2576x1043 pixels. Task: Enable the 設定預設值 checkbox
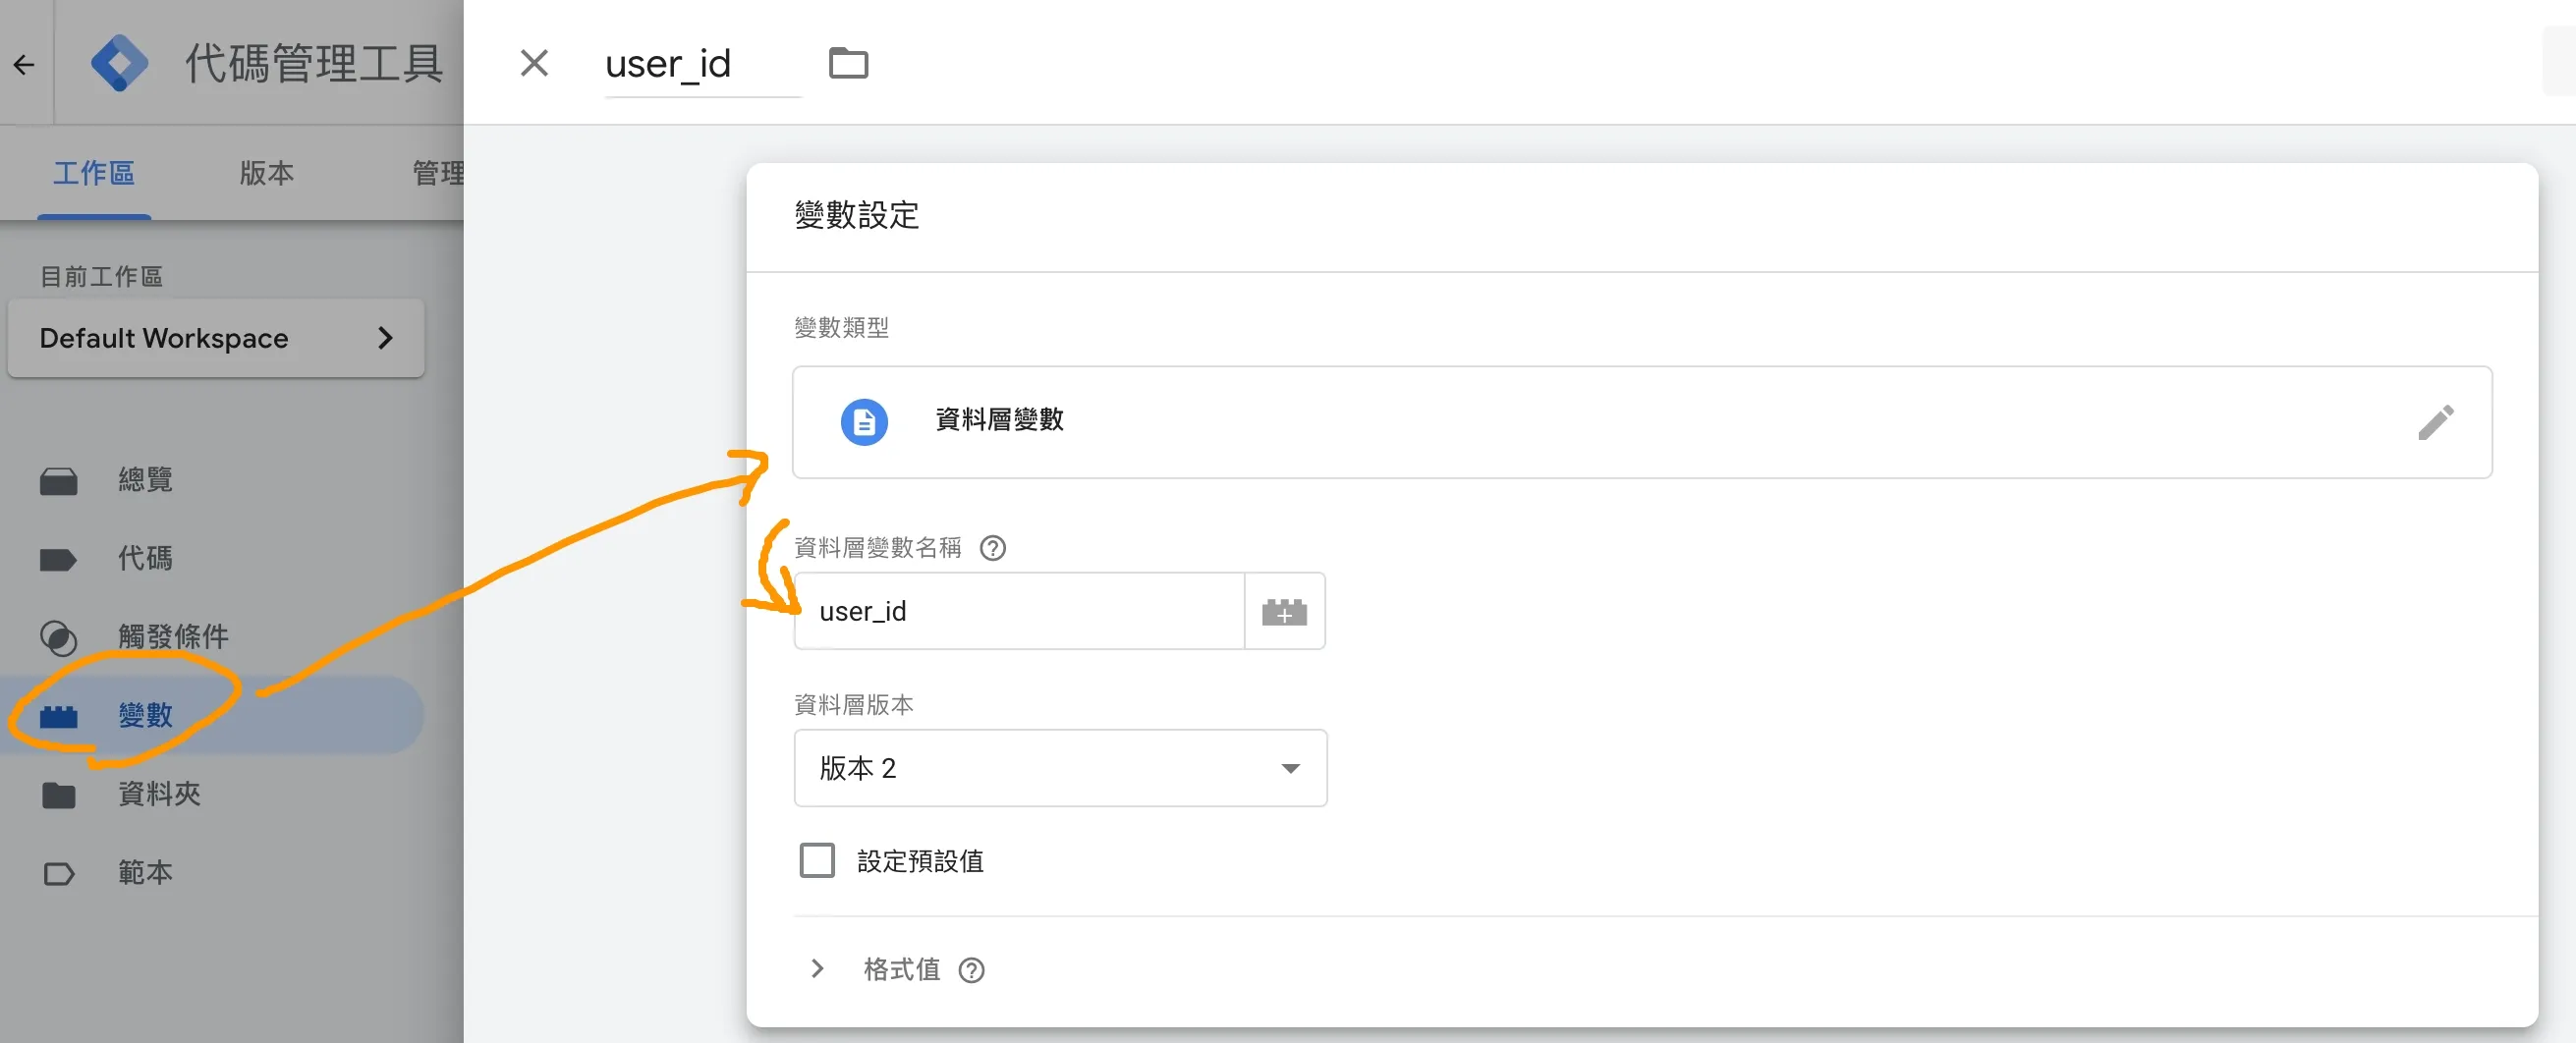tap(817, 860)
